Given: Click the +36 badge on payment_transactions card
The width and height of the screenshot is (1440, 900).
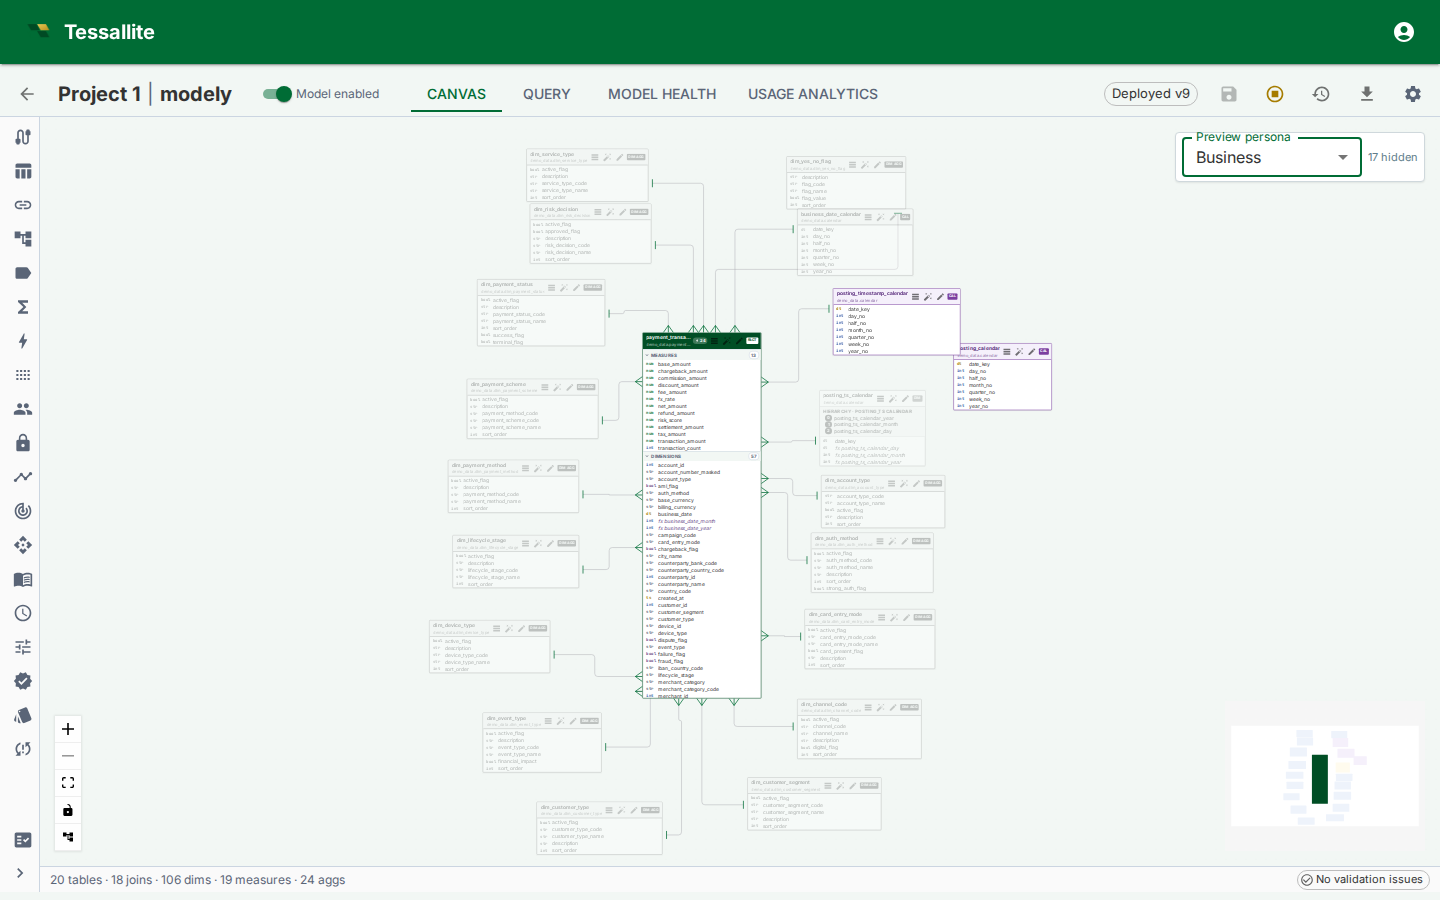Looking at the screenshot, I should point(700,341).
